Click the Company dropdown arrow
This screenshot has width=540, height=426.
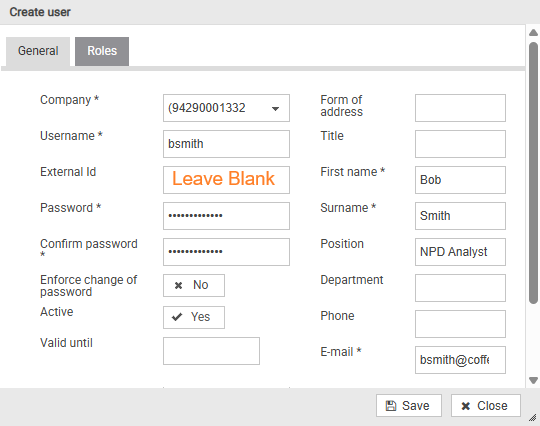click(275, 109)
